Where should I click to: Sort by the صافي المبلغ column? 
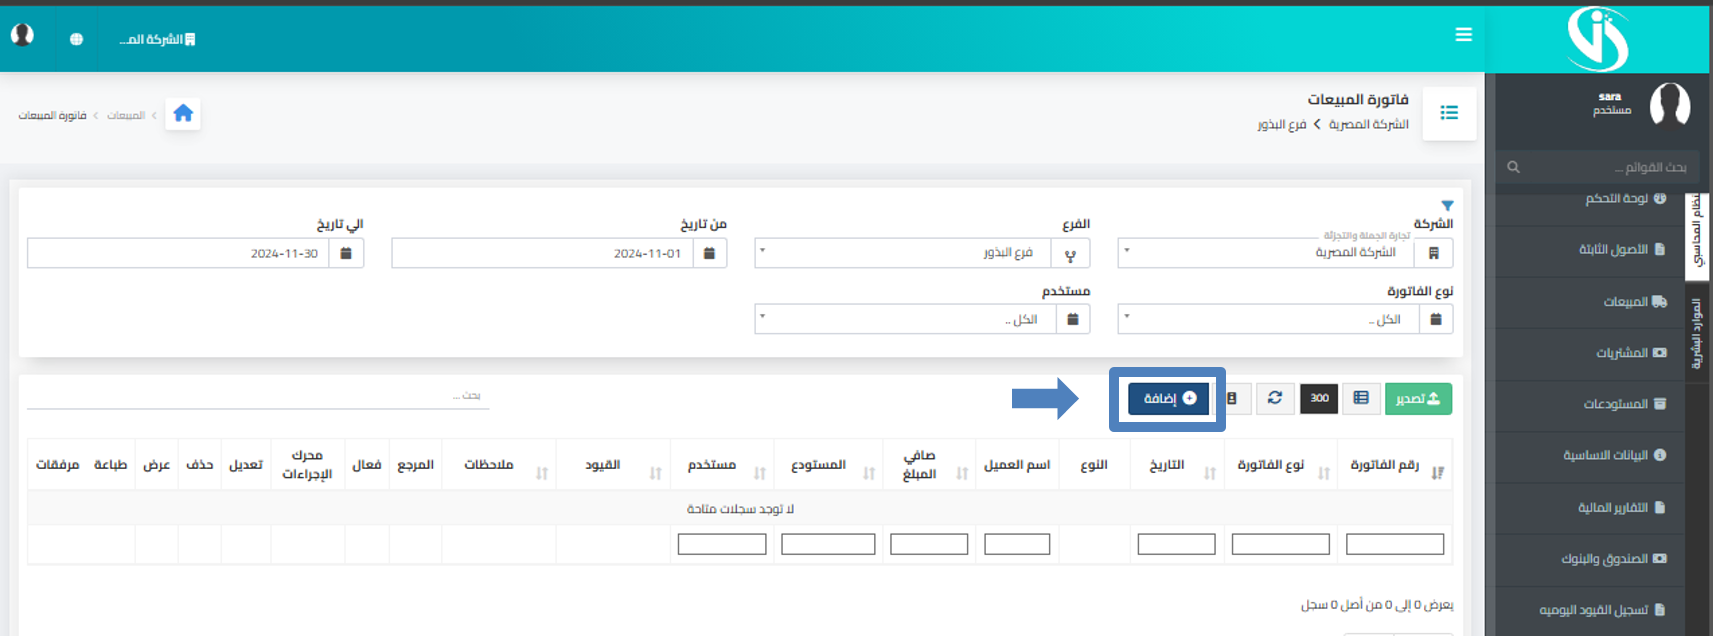click(929, 465)
